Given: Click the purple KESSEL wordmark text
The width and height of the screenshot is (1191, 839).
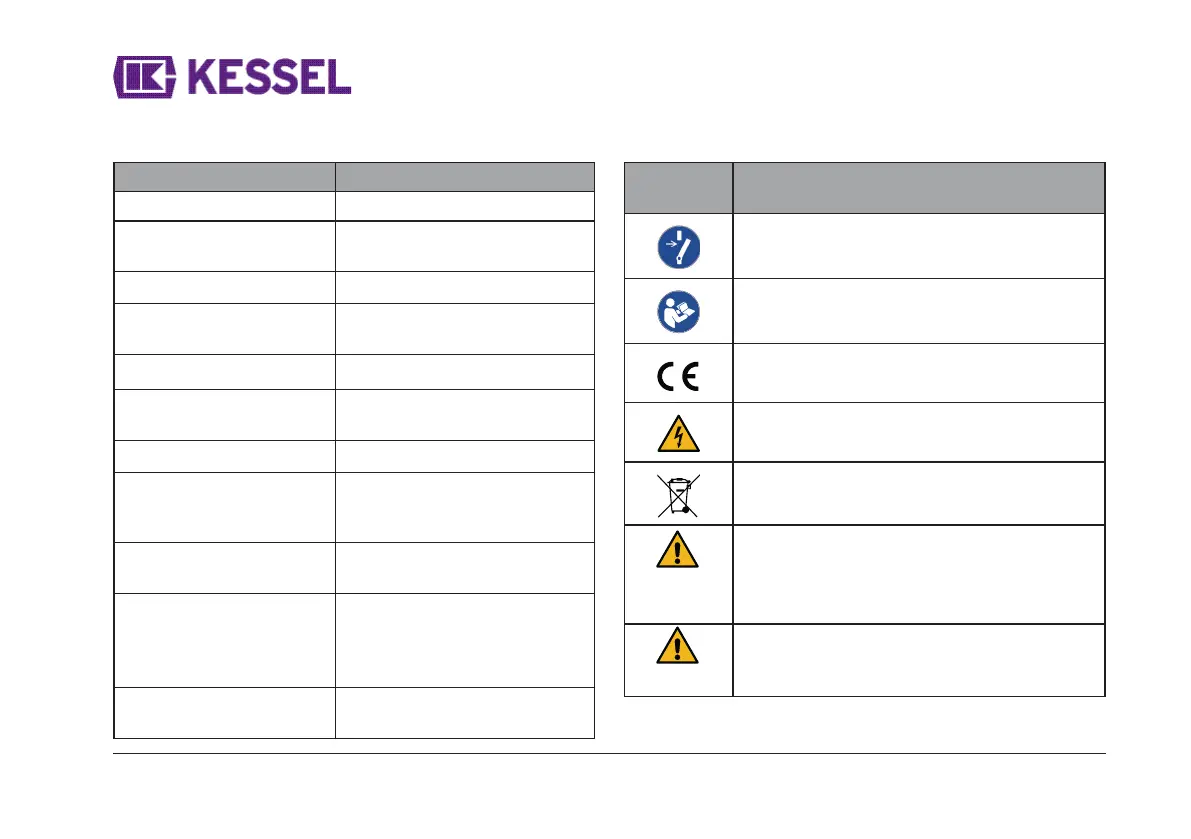Looking at the screenshot, I should pos(268,77).
